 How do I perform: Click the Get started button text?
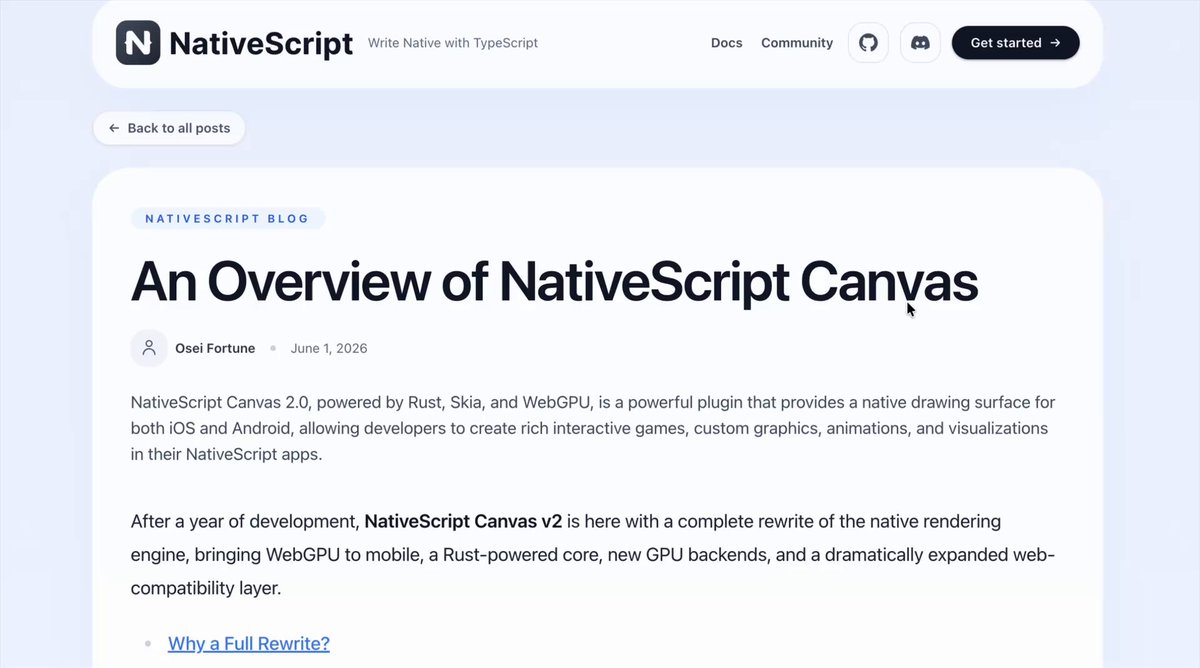click(1006, 43)
